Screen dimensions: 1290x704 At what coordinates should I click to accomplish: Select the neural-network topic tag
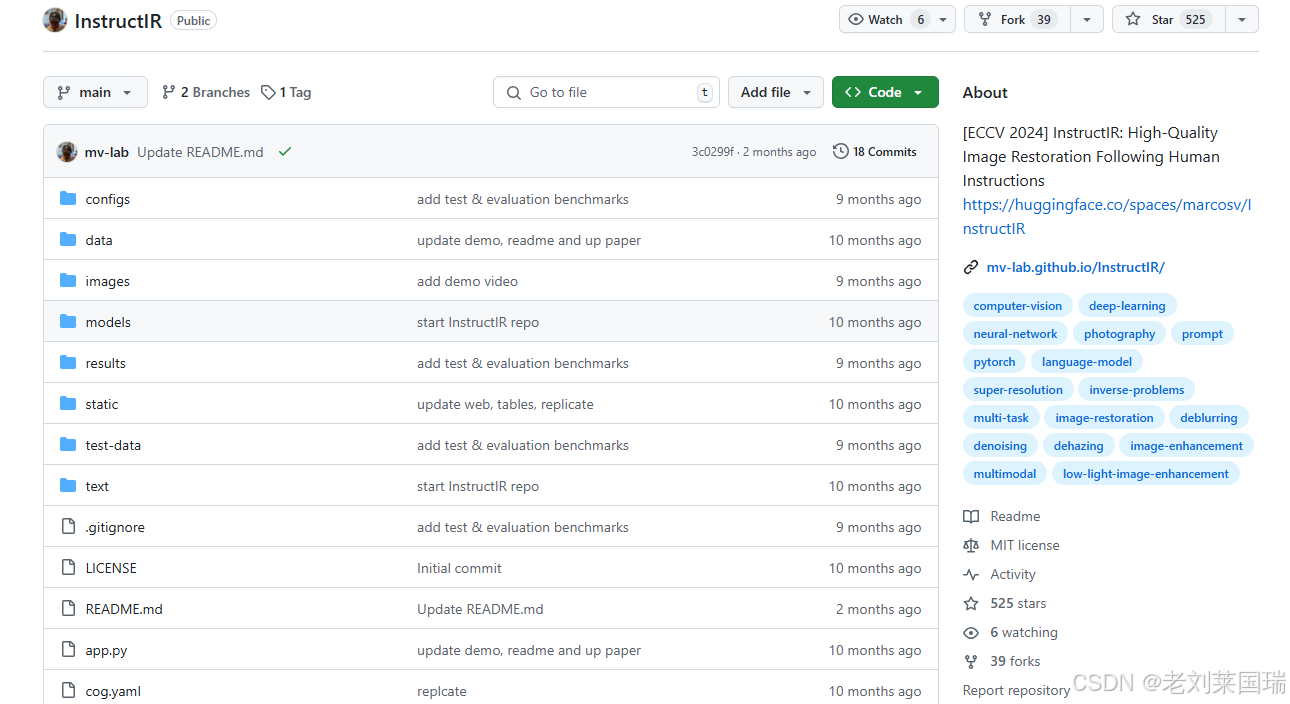[1015, 334]
